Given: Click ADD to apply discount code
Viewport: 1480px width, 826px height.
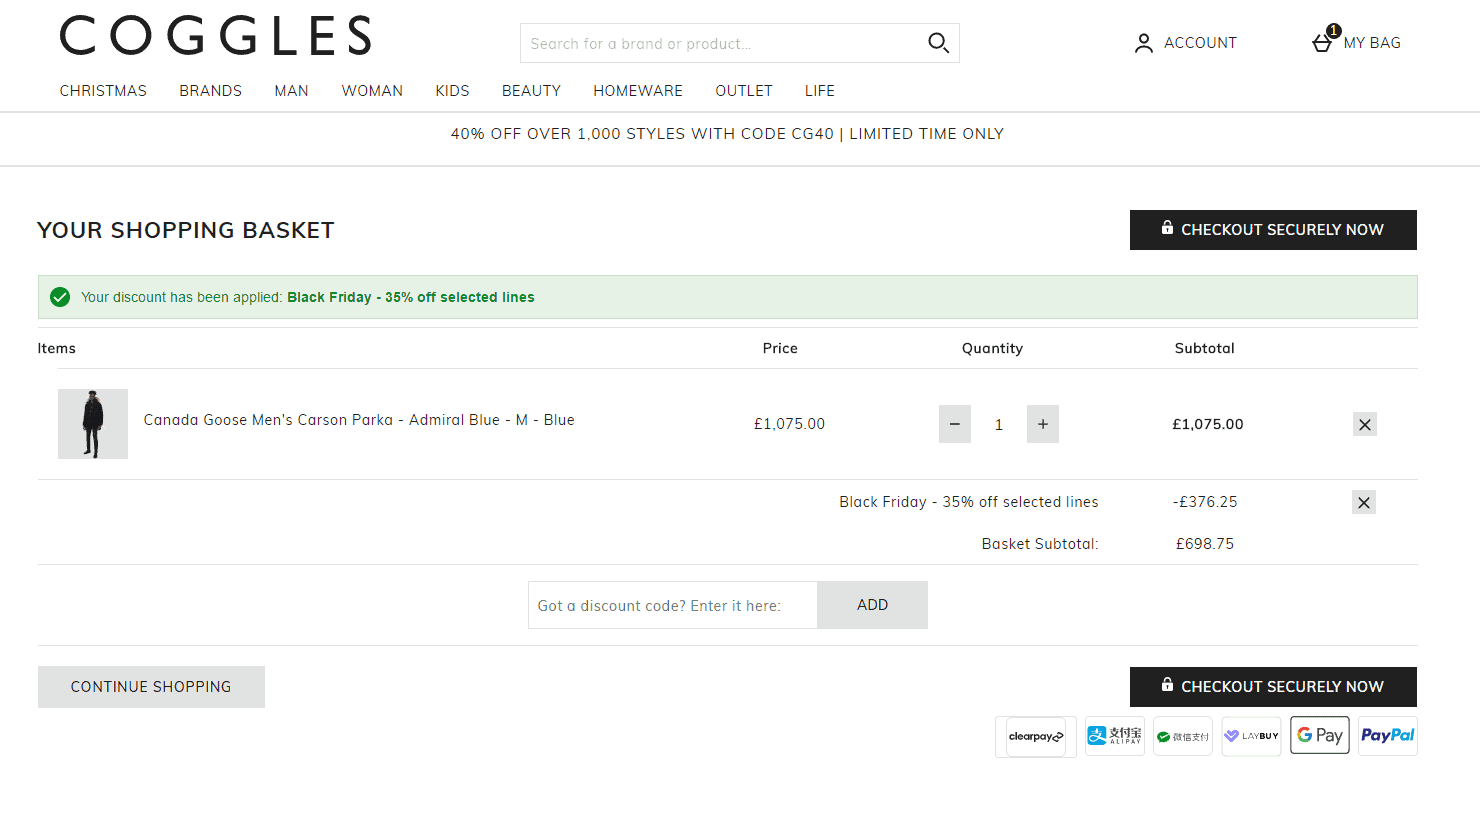Looking at the screenshot, I should (x=872, y=605).
